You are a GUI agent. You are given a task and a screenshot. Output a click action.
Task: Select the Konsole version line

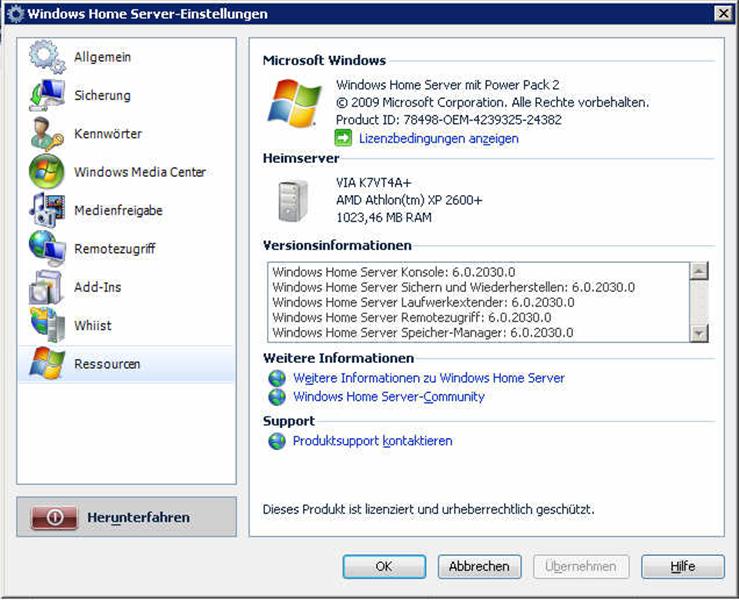[394, 272]
